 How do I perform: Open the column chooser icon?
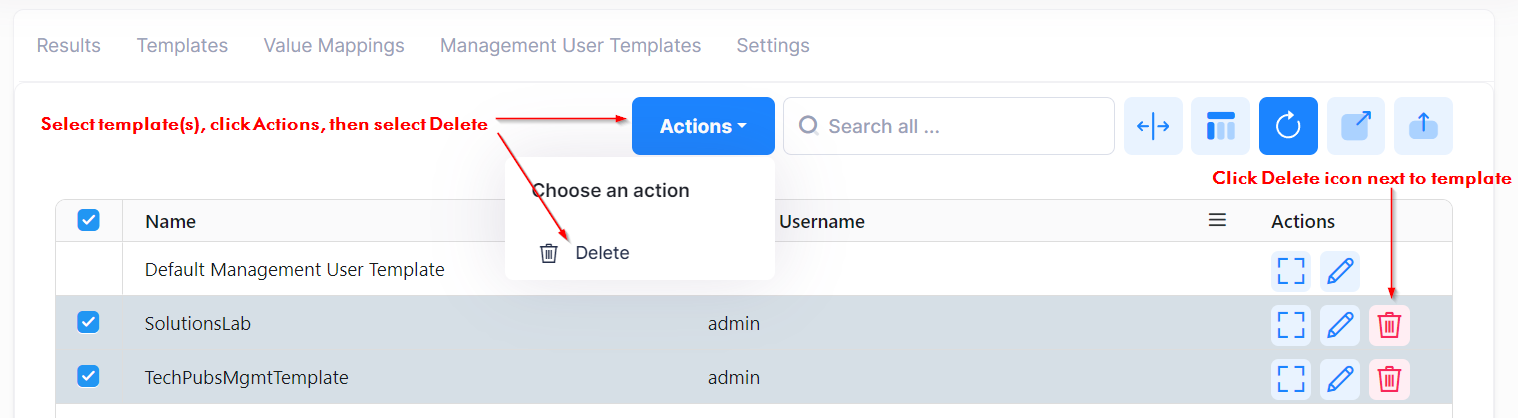[1220, 126]
